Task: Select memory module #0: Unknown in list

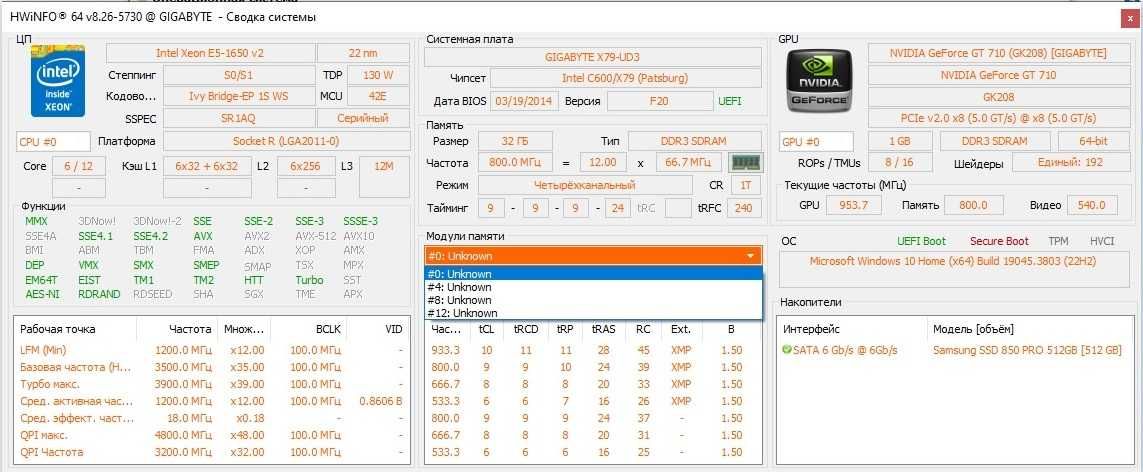Action: click(x=593, y=275)
